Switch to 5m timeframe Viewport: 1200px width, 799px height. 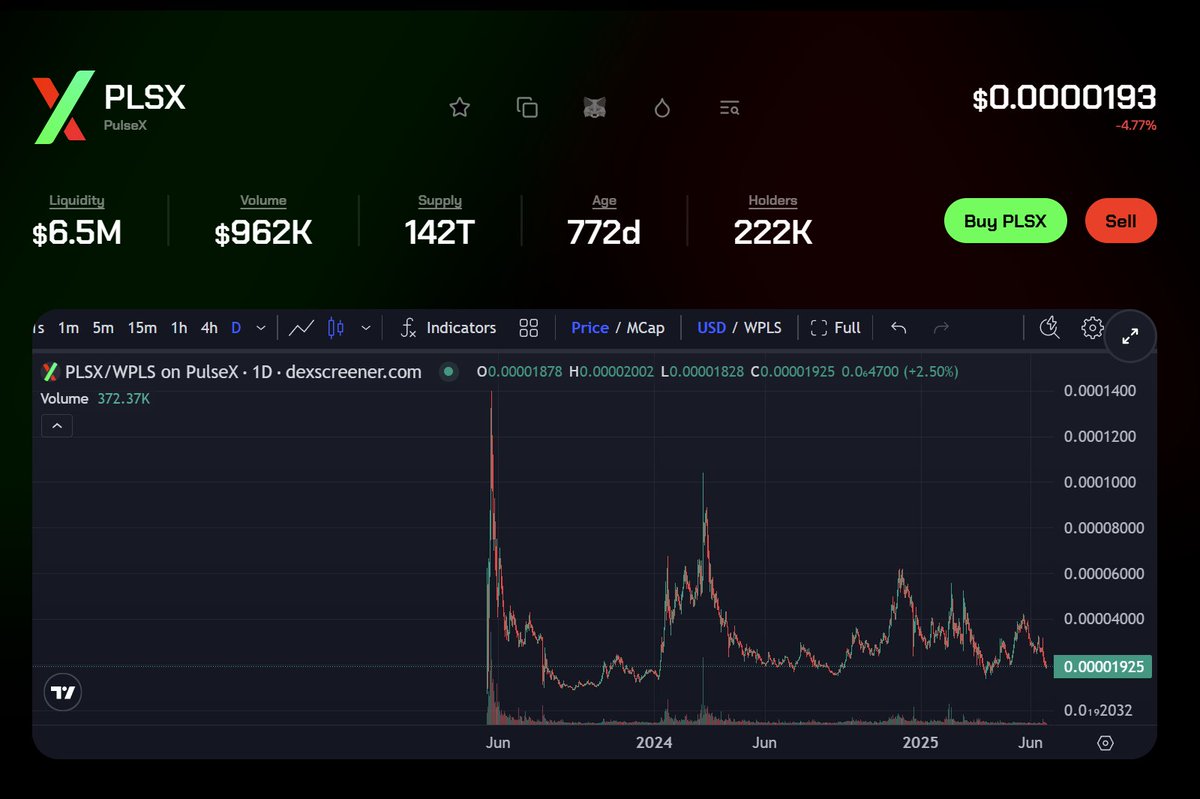click(x=103, y=327)
